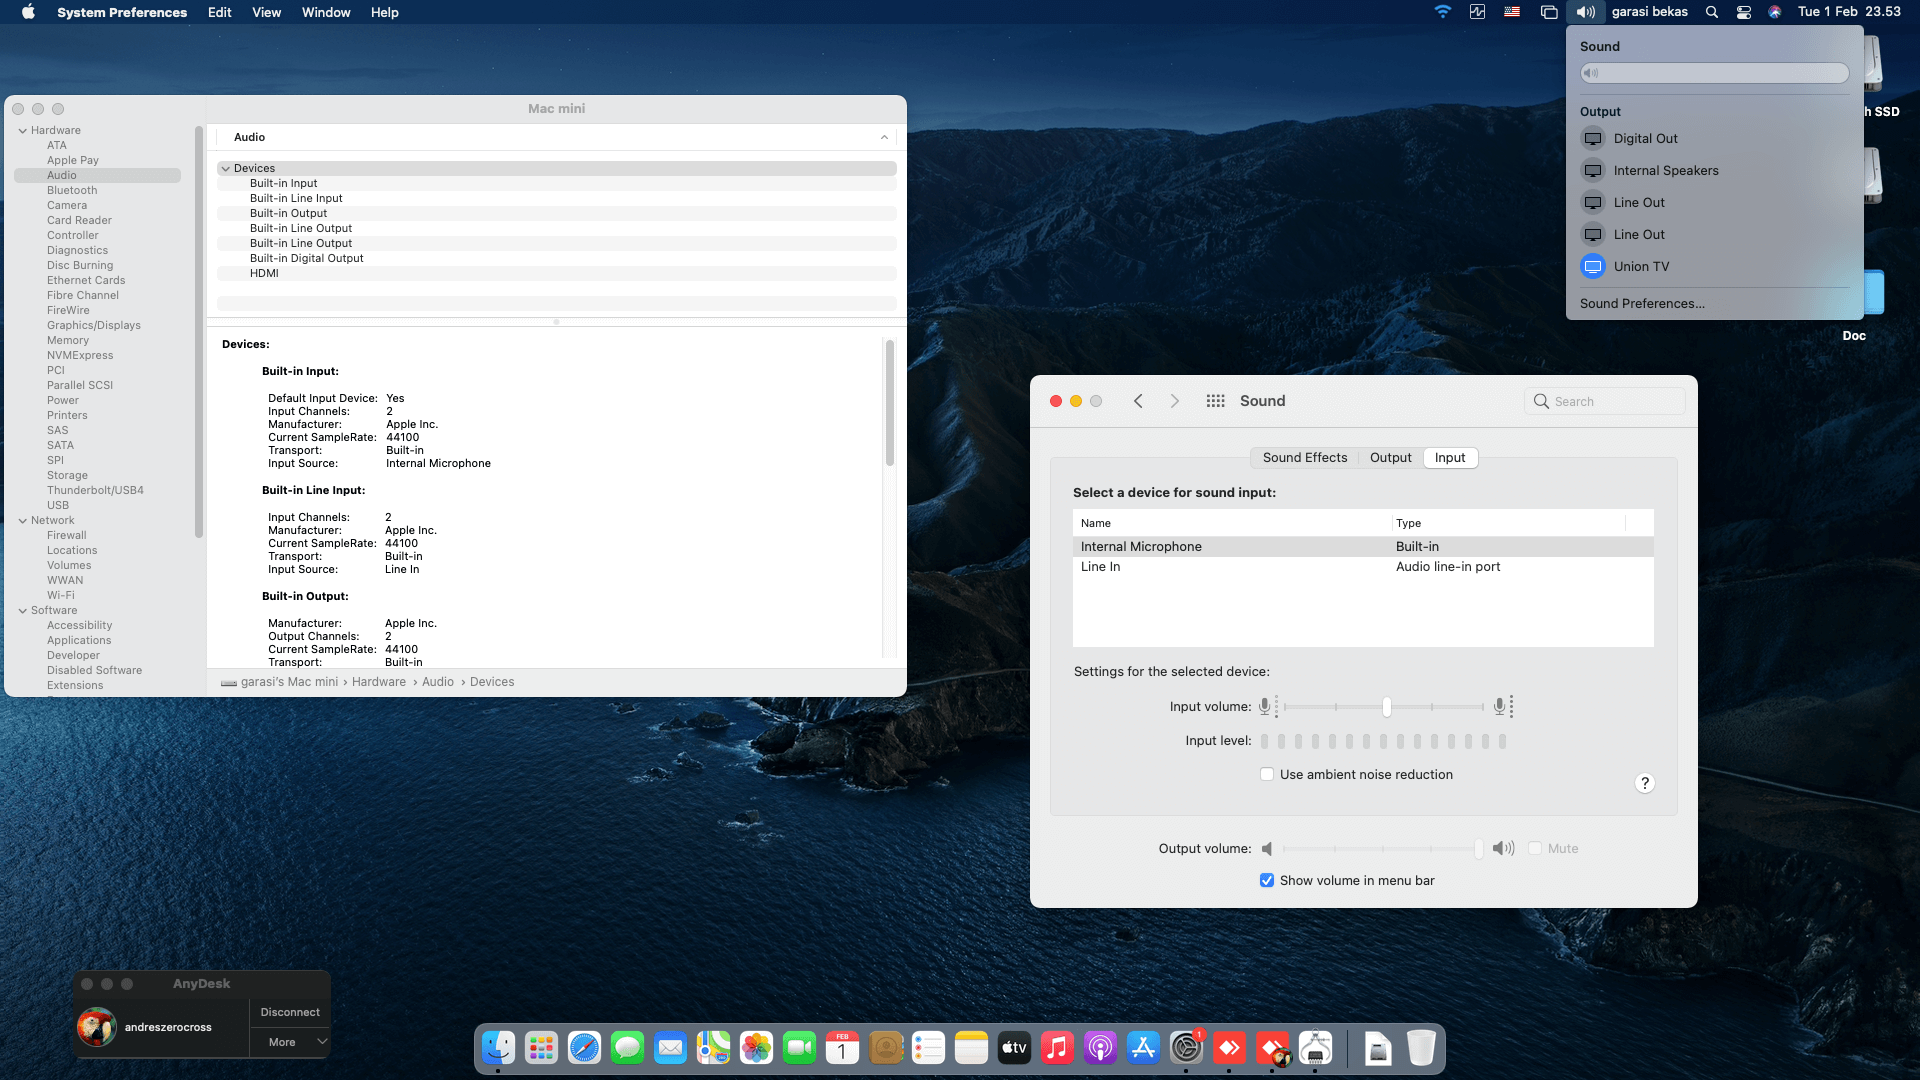
Task: Collapse the Hardware tree in the sidebar
Action: pos(21,130)
